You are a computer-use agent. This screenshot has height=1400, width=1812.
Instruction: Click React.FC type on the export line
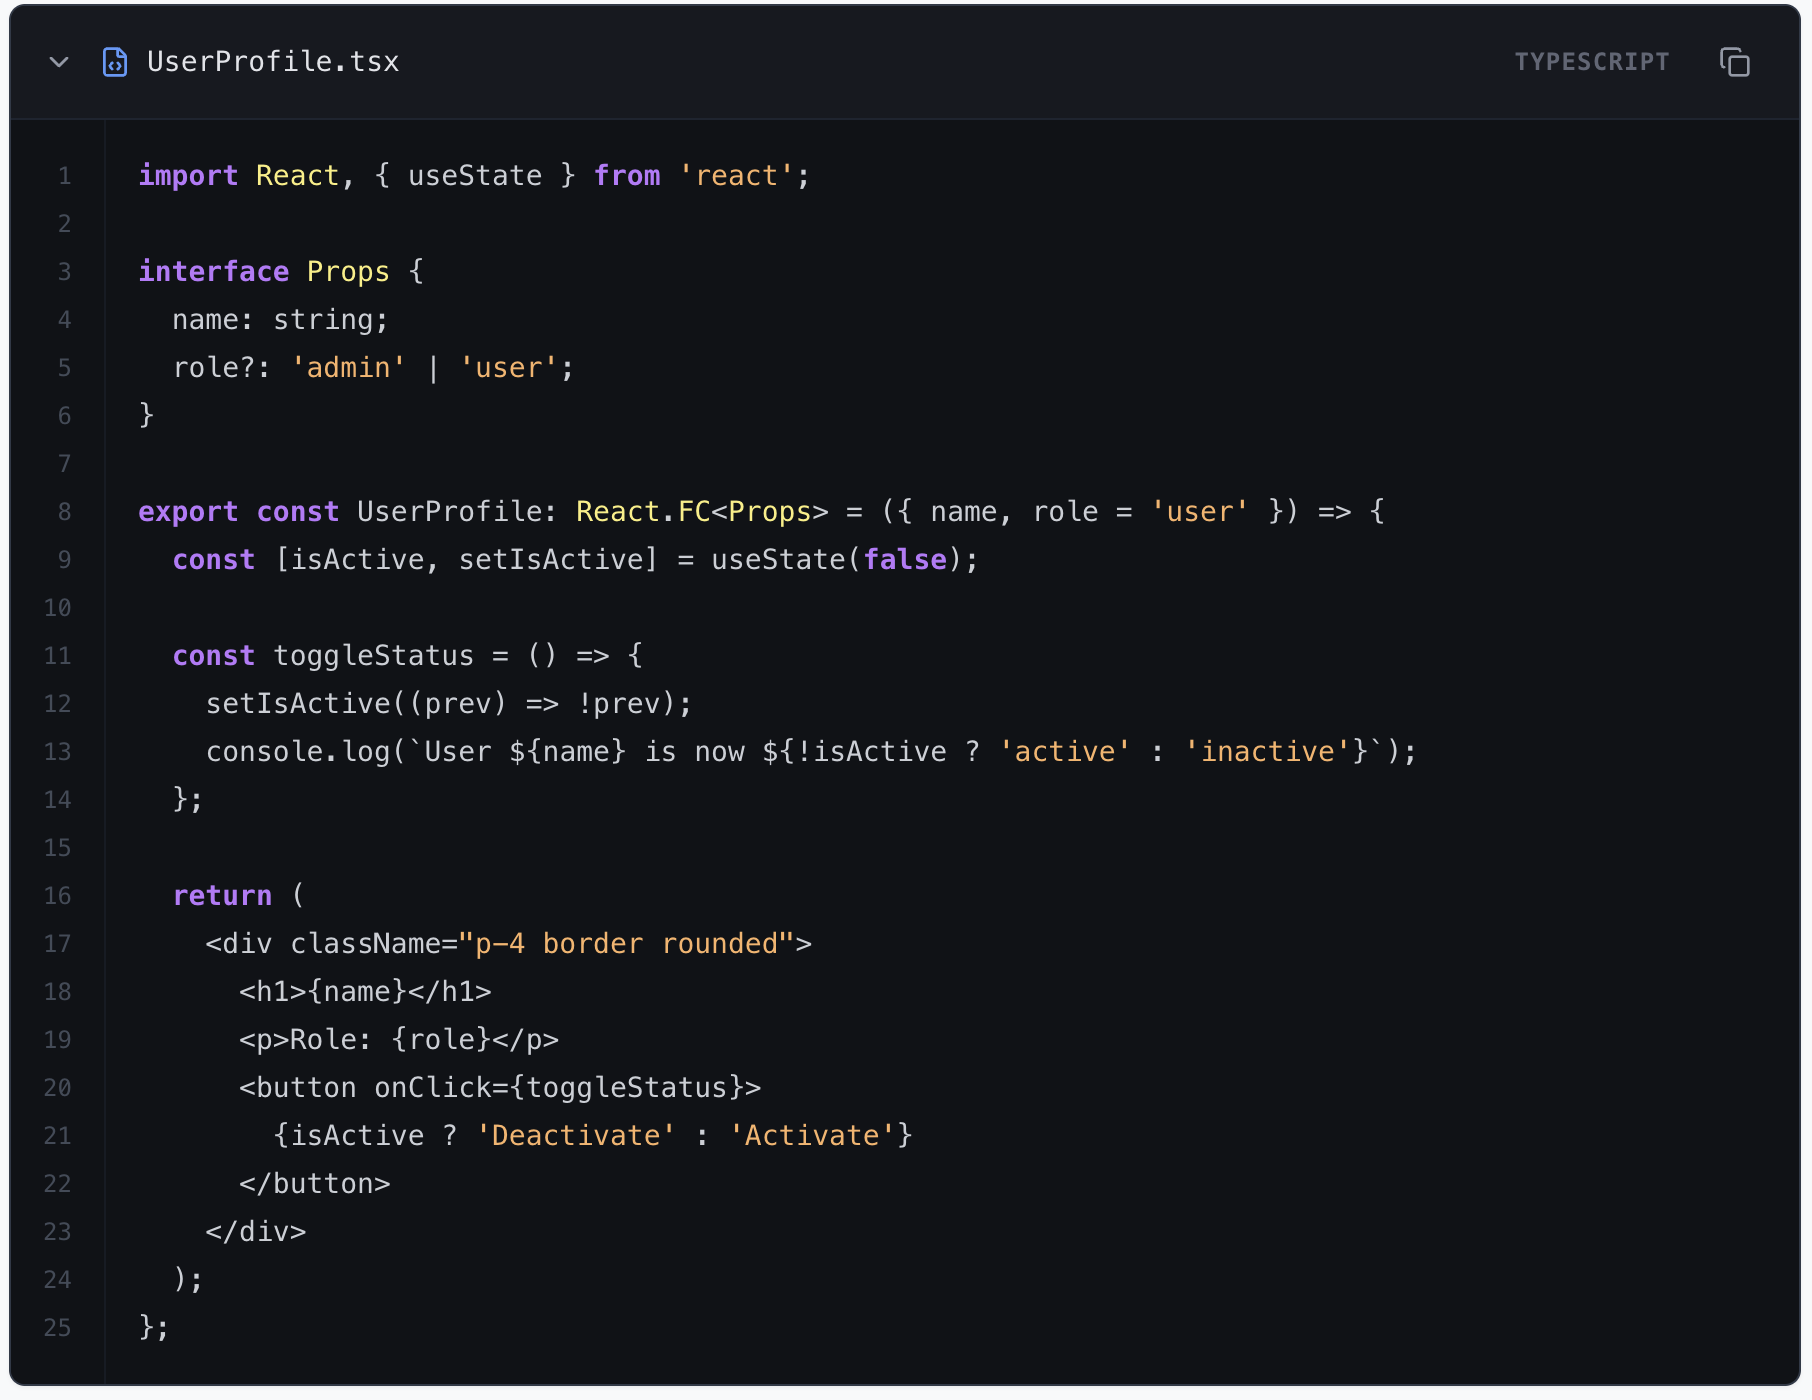[642, 512]
